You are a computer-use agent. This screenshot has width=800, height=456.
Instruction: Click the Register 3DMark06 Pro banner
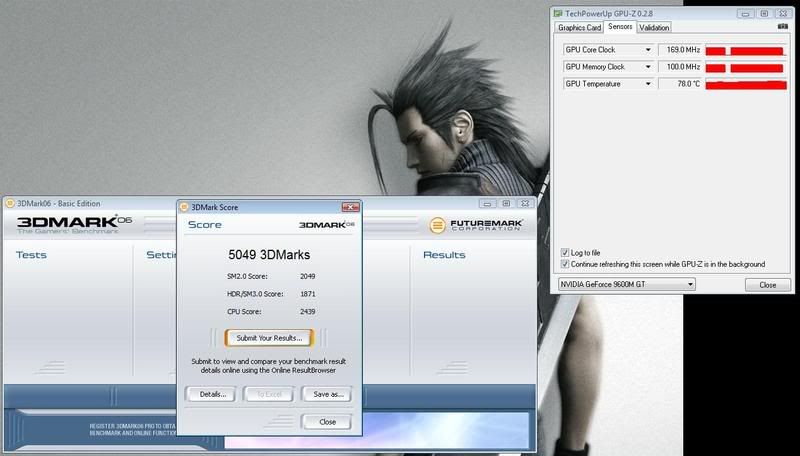point(133,429)
